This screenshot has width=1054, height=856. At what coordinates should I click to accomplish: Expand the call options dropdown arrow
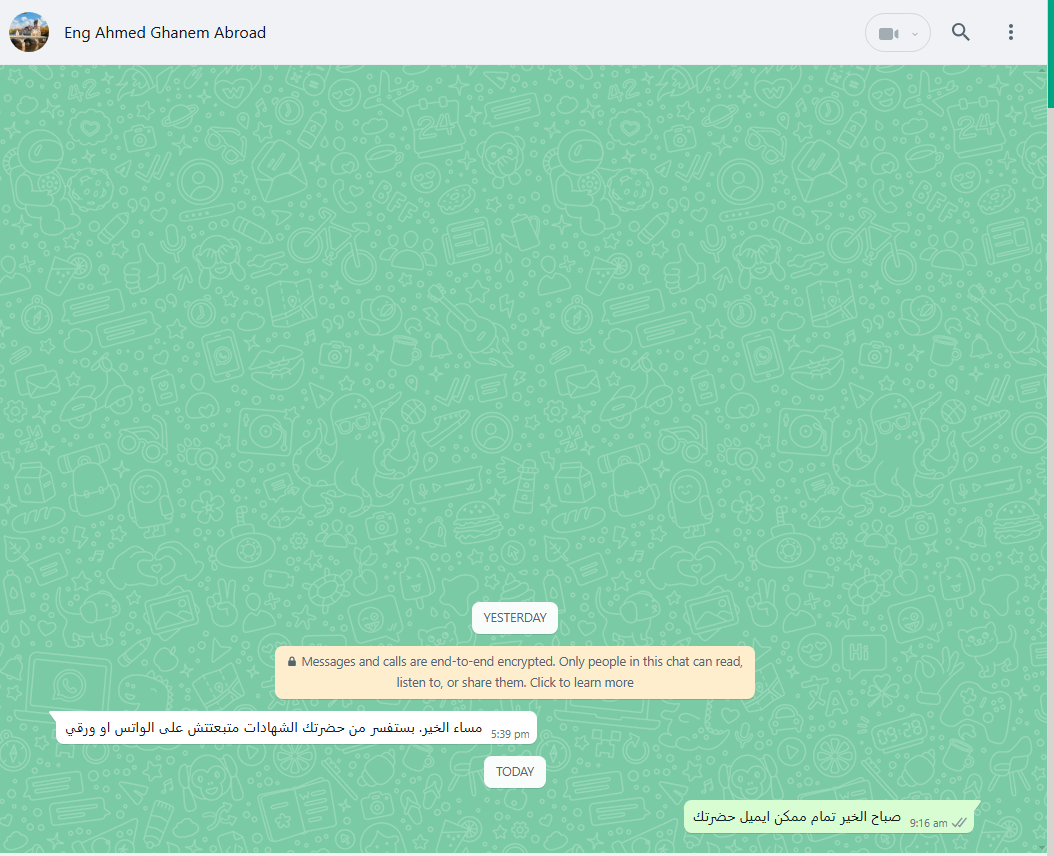tap(915, 34)
